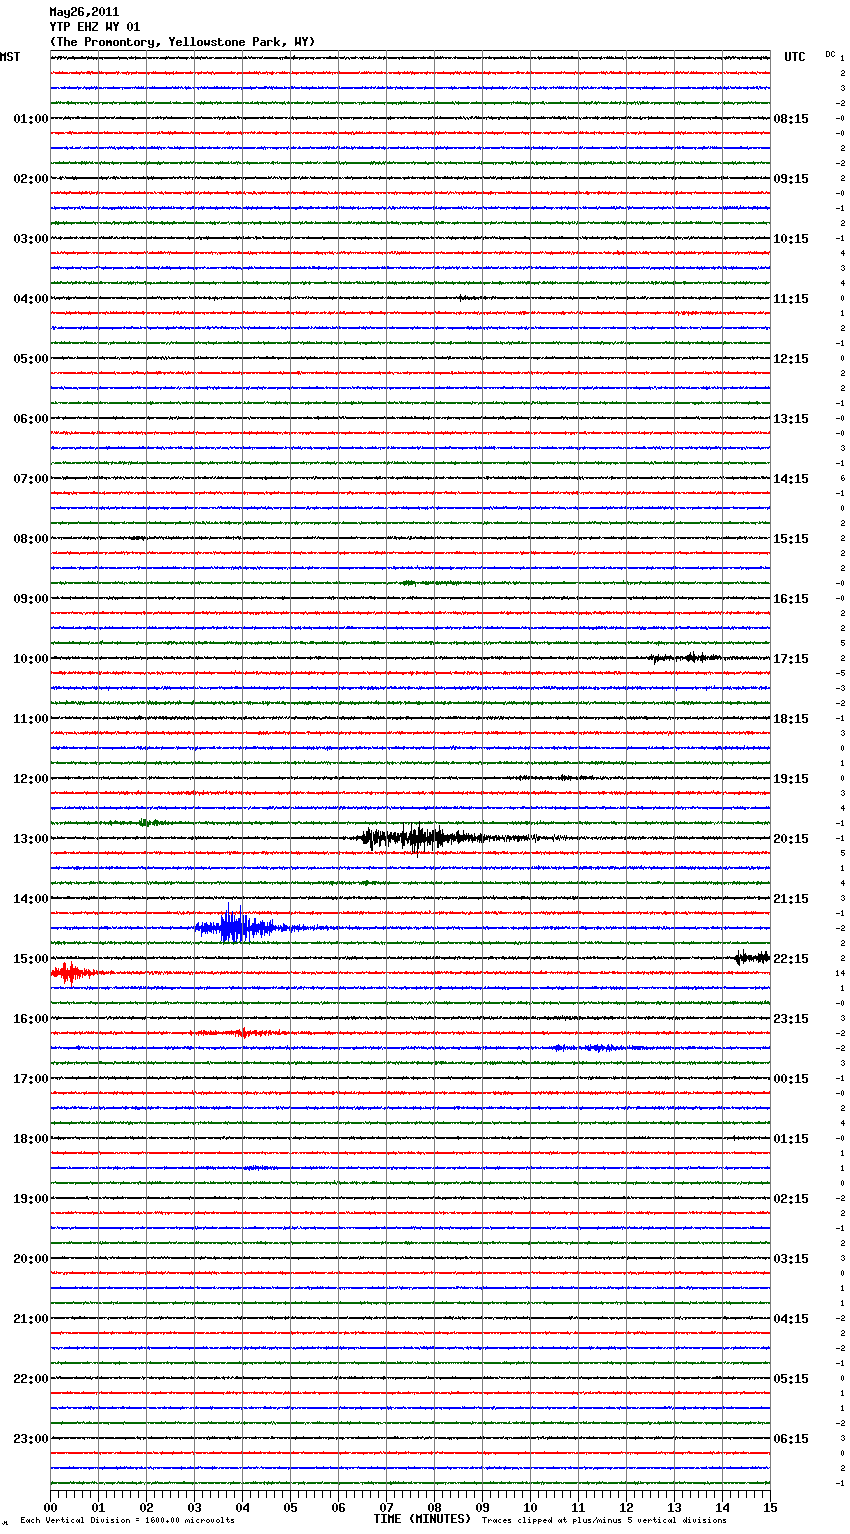Select the 04:00 MST hour label
Screen dimensions: 850x1534
pos(31,299)
